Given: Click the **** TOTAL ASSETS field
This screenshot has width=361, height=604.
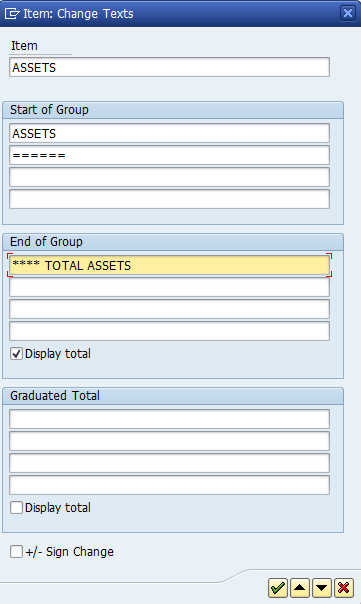Looking at the screenshot, I should pyautogui.click(x=170, y=265).
